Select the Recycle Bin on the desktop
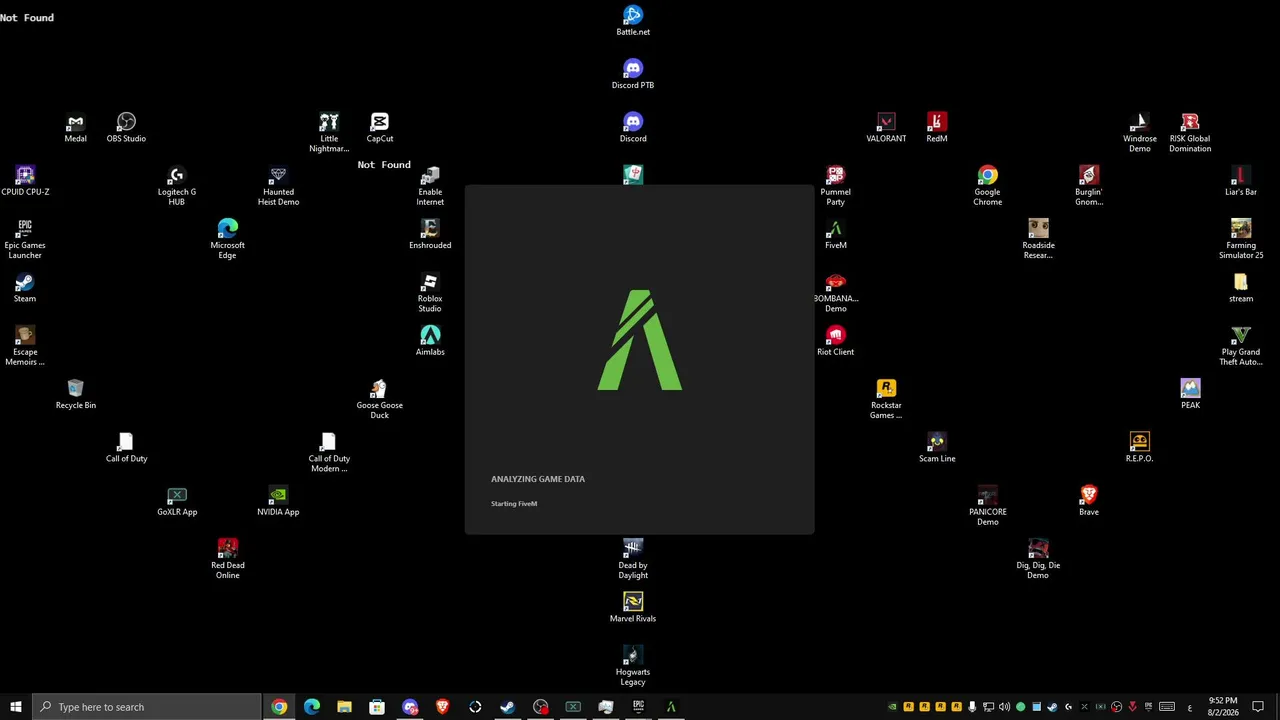This screenshot has height=720, width=1280. coord(76,394)
